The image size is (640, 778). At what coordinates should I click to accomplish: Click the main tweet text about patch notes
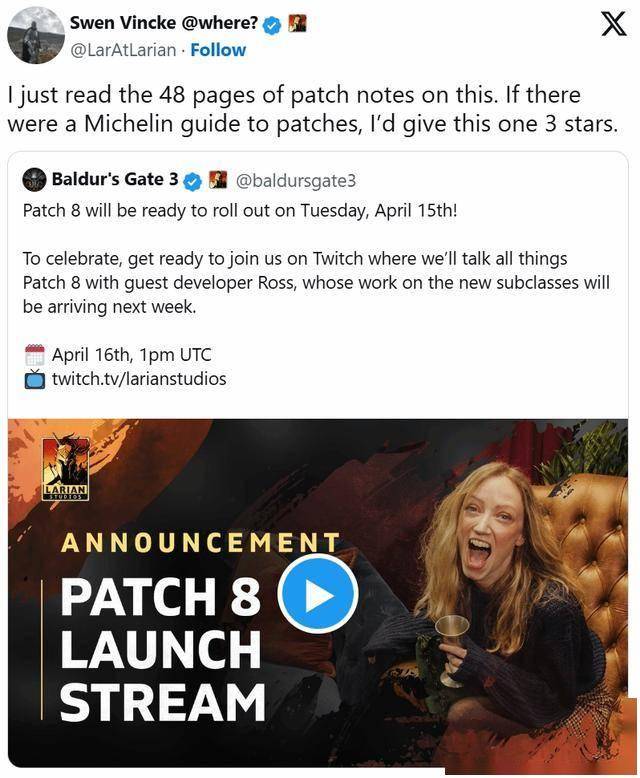(x=313, y=109)
